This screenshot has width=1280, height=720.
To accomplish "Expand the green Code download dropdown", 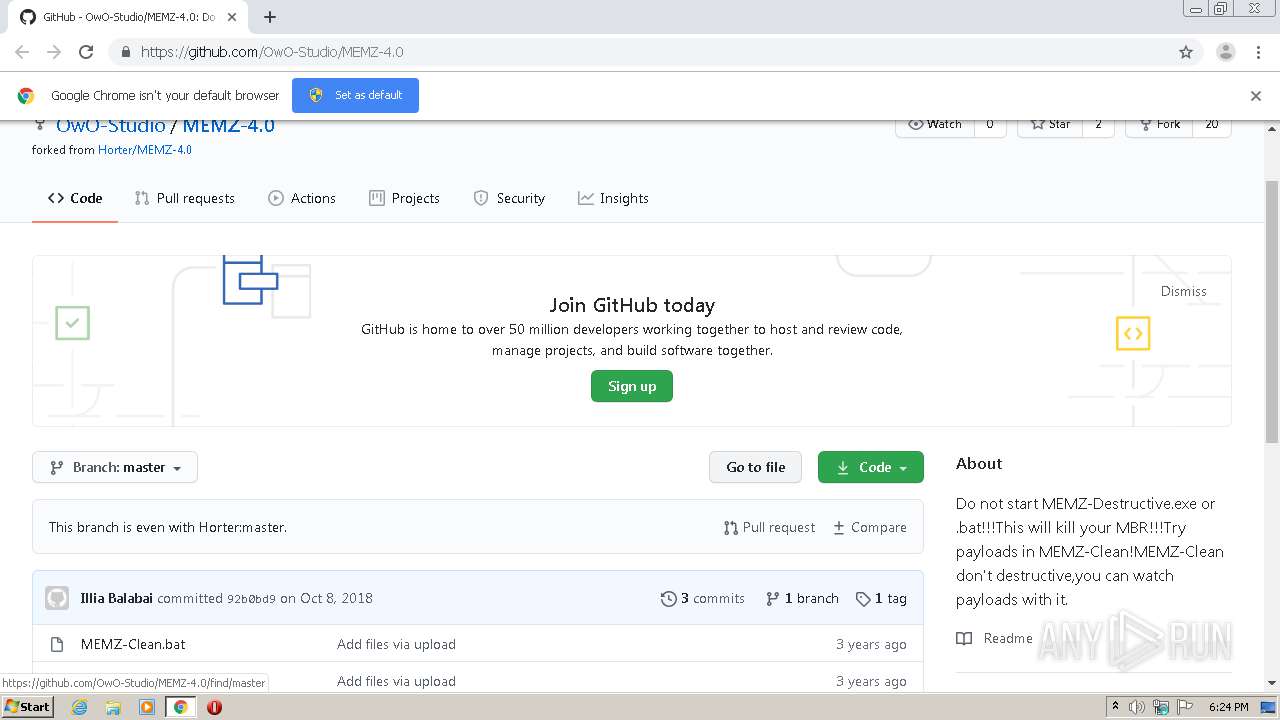I will [871, 467].
